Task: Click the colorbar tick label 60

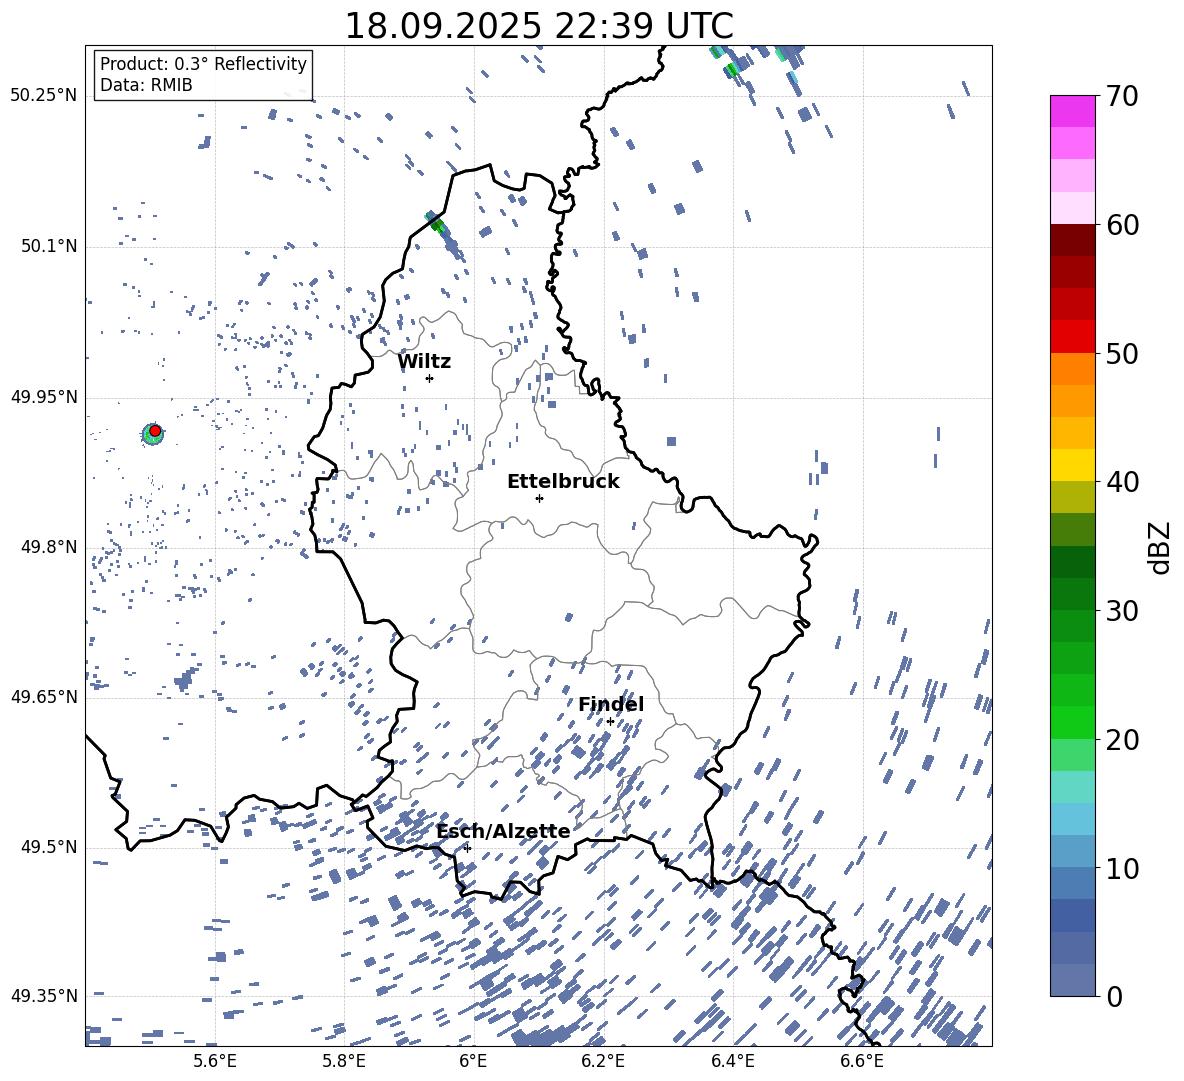Action: pos(1122,225)
